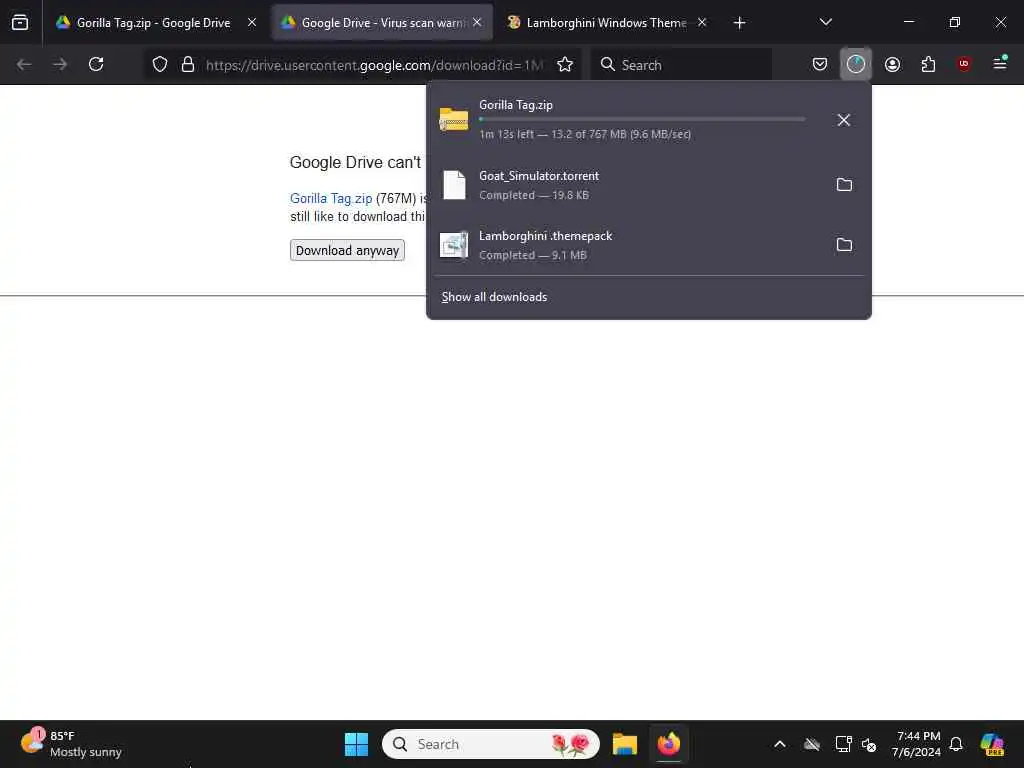Open the Extensions puzzle icon
Screen dimensions: 1024x768
click(x=928, y=65)
